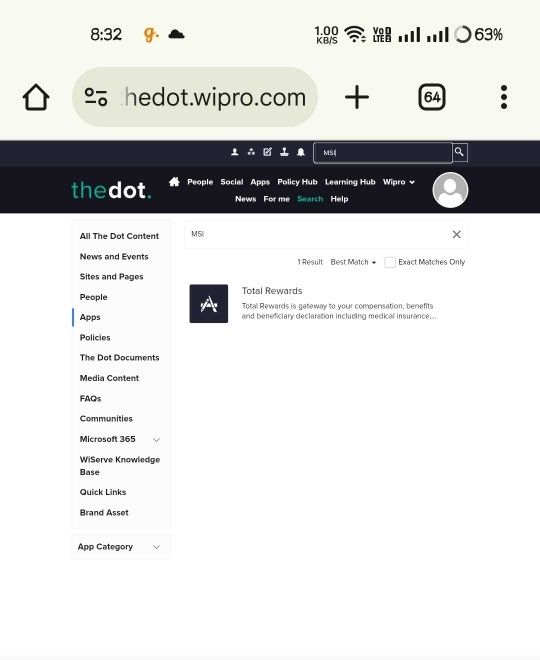Image resolution: width=540 pixels, height=660 pixels.
Task: Open the user profile avatar
Action: pos(450,190)
